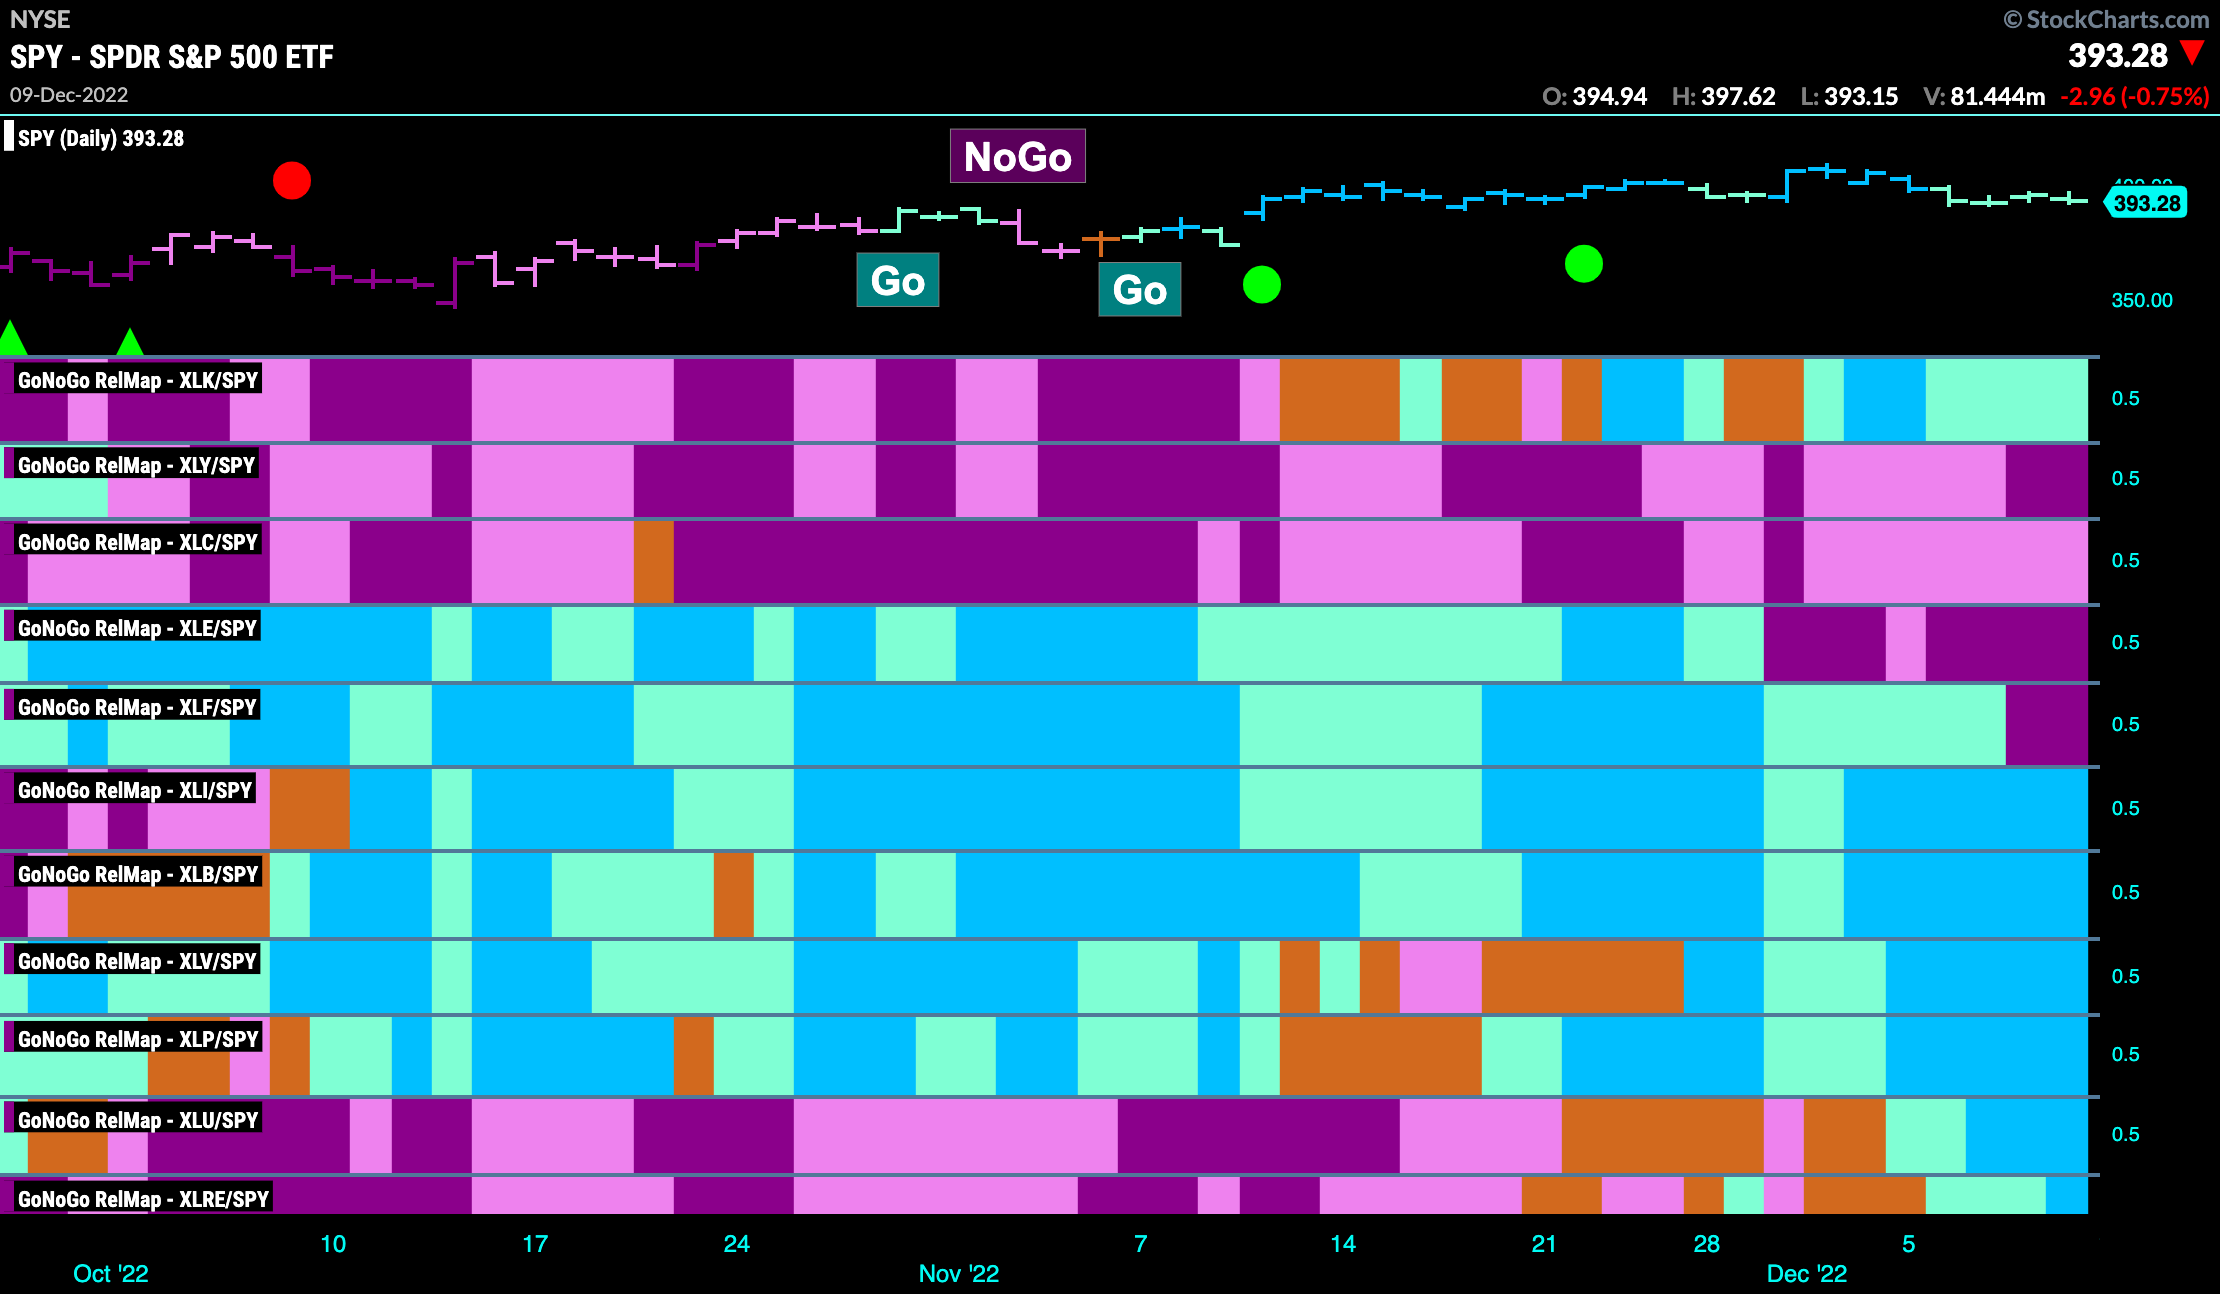The image size is (2220, 1294).
Task: Click the date axis label 17
Action: click(535, 1244)
